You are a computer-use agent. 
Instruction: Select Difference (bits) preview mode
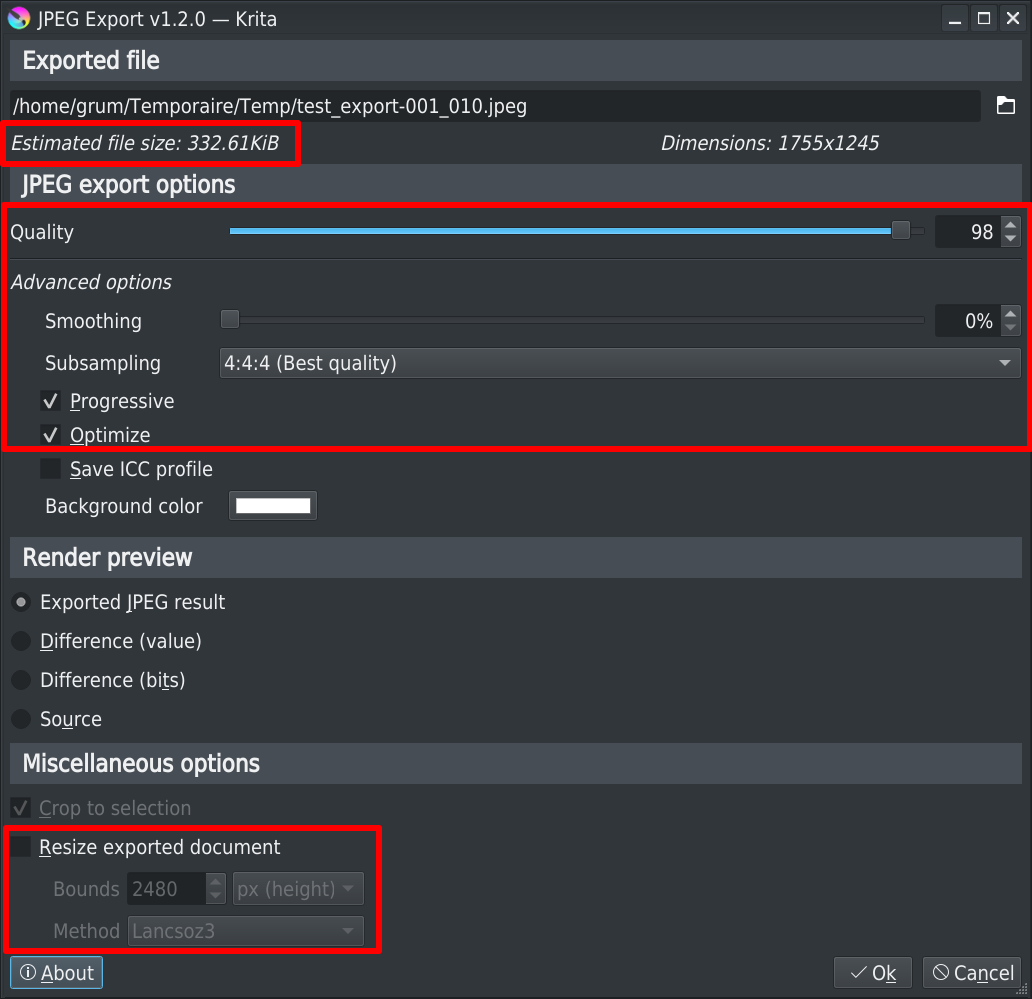[20, 680]
